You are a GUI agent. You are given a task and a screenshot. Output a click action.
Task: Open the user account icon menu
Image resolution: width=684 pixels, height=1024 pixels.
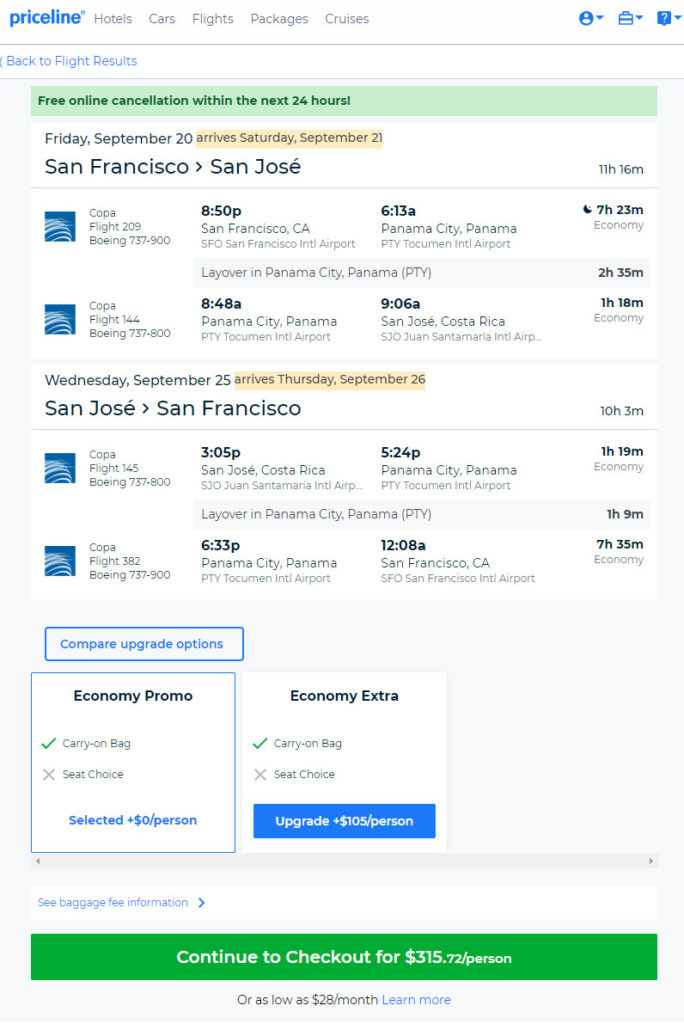590,18
